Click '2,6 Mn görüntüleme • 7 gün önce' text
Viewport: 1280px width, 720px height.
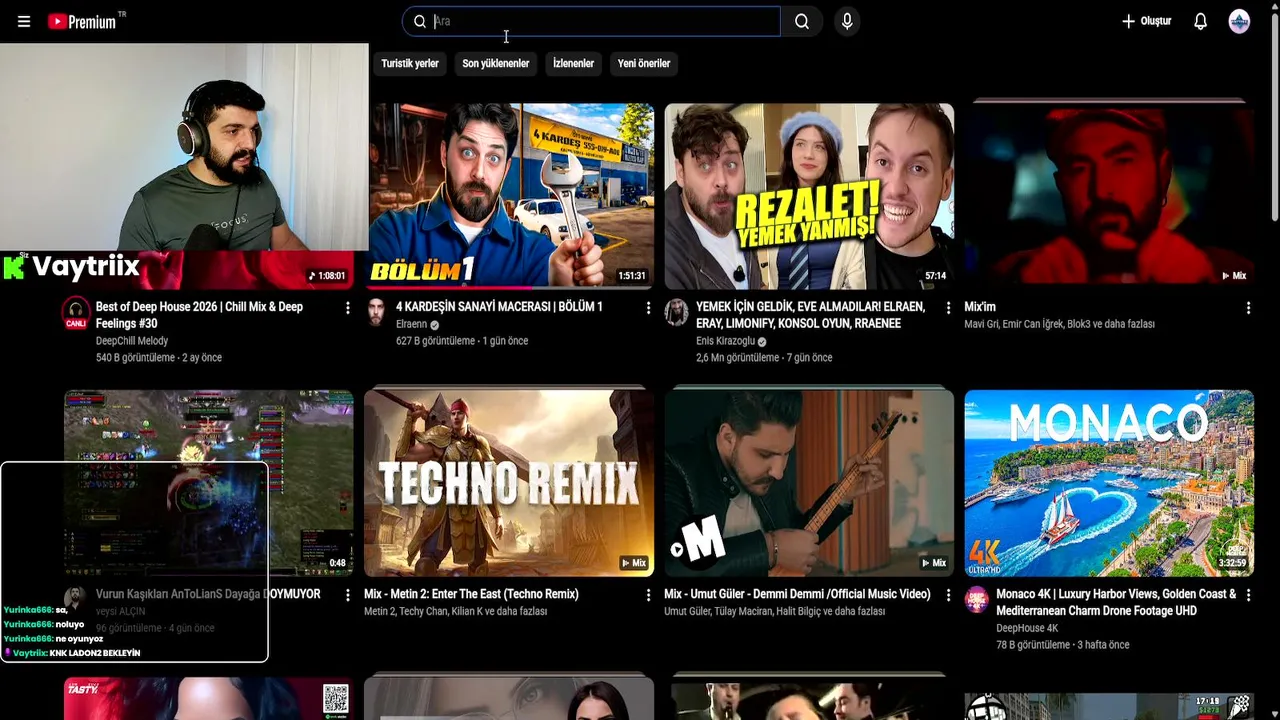(764, 358)
